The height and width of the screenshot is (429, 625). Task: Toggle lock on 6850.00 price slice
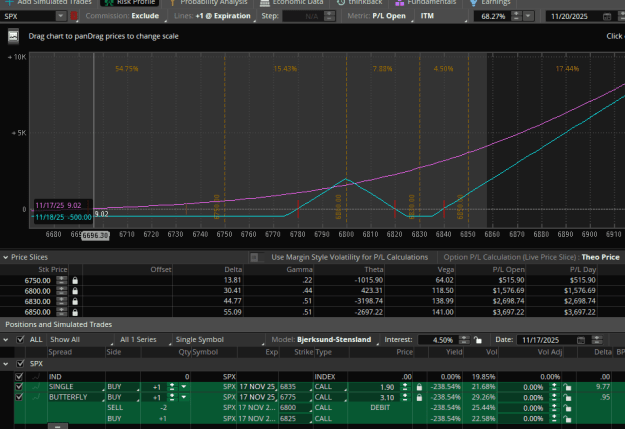pyautogui.click(x=75, y=312)
